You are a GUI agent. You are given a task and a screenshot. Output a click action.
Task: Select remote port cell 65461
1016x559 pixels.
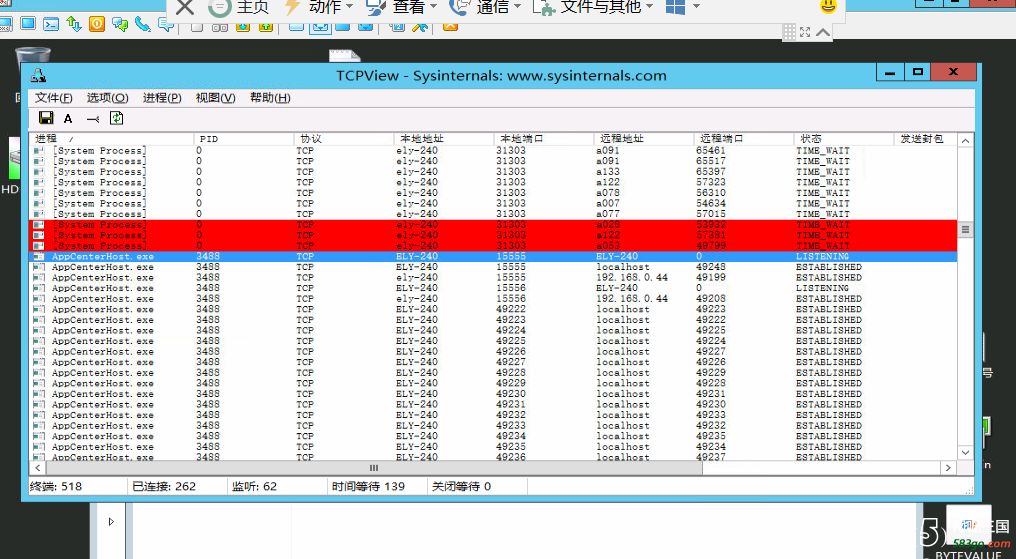pos(711,150)
